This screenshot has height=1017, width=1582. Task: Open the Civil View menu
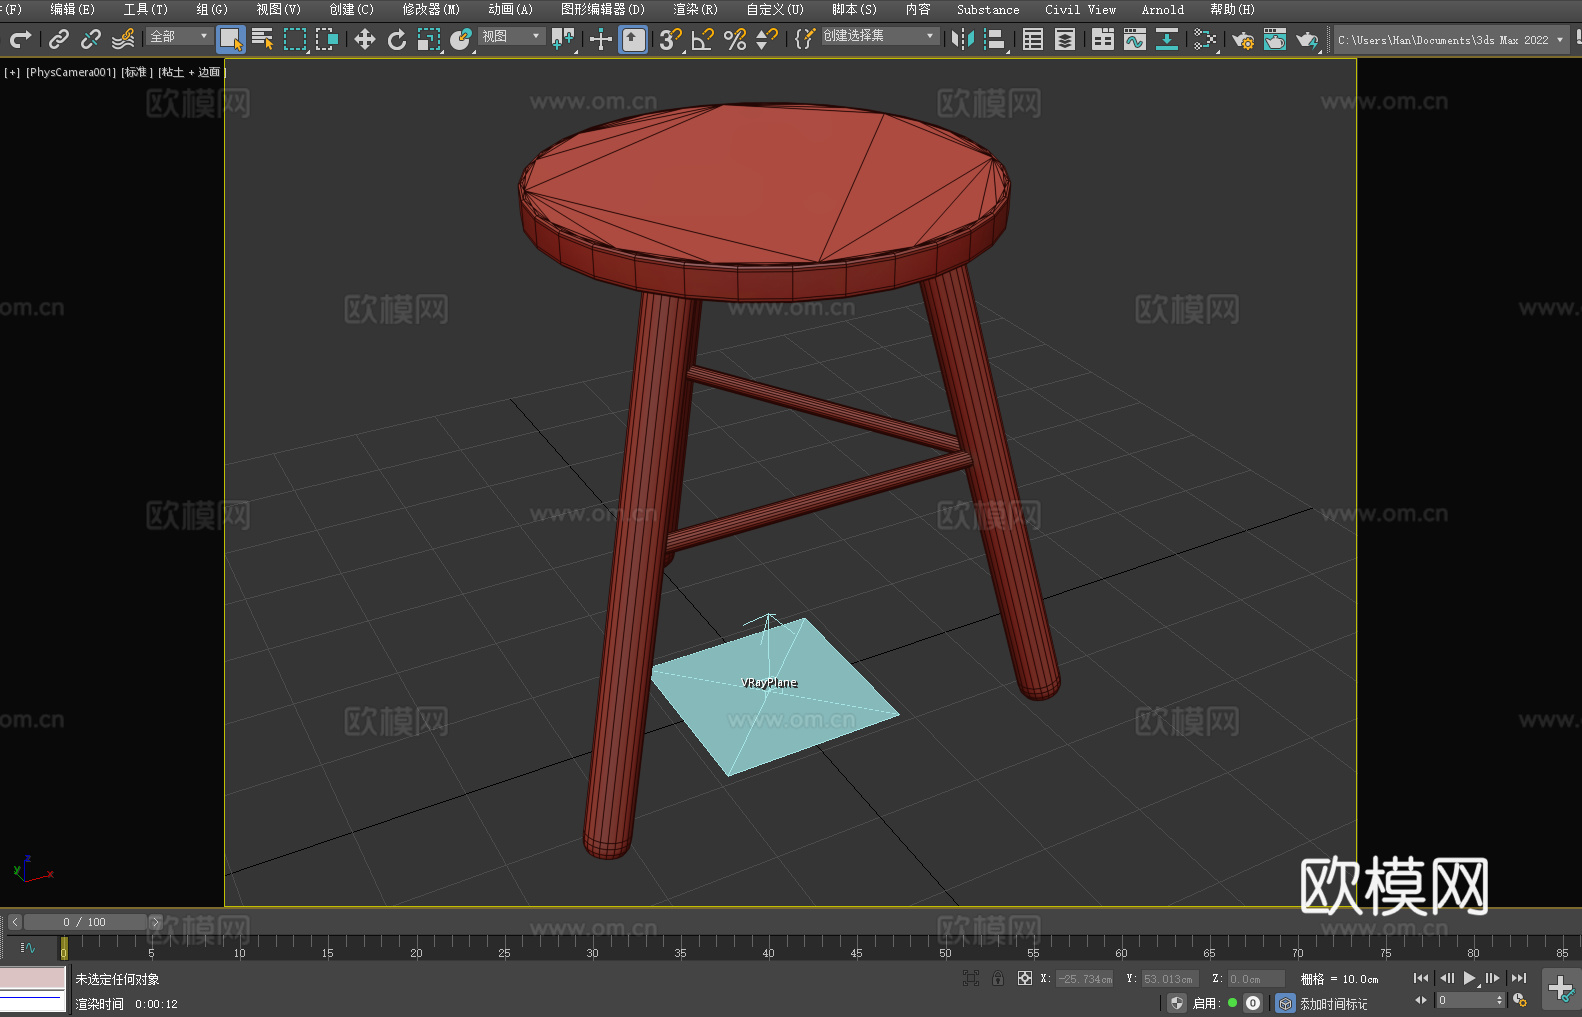tap(1081, 9)
